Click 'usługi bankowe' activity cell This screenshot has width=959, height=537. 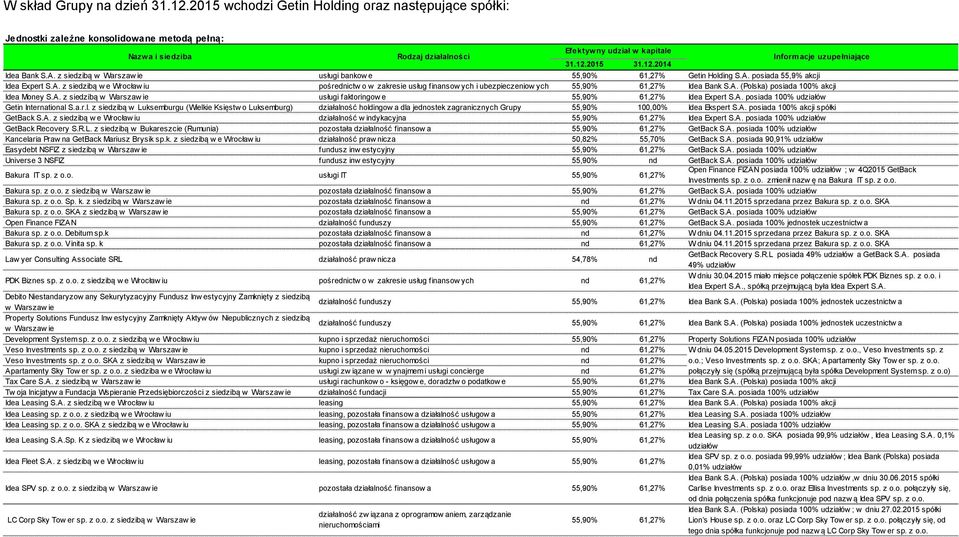(346, 76)
